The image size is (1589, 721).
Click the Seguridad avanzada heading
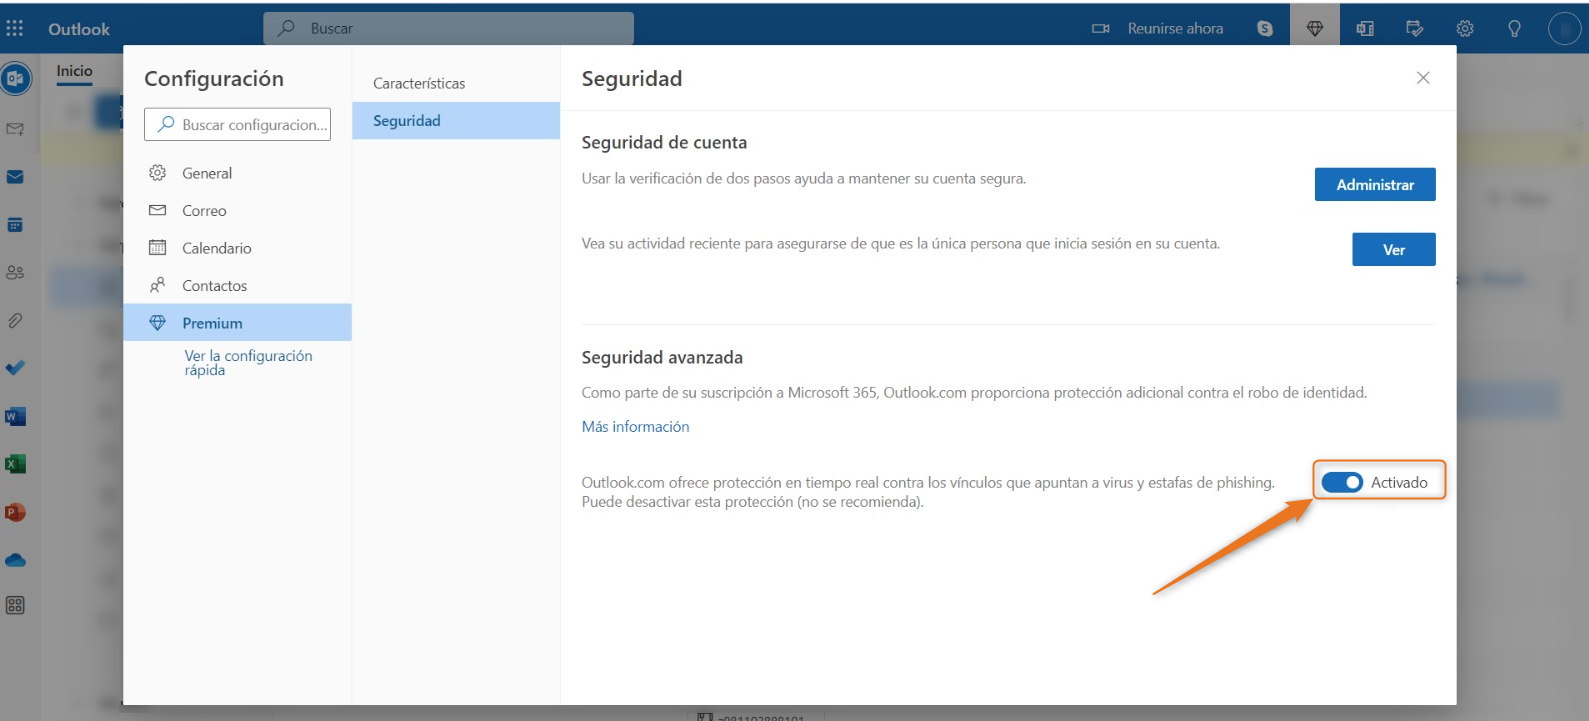pos(662,358)
